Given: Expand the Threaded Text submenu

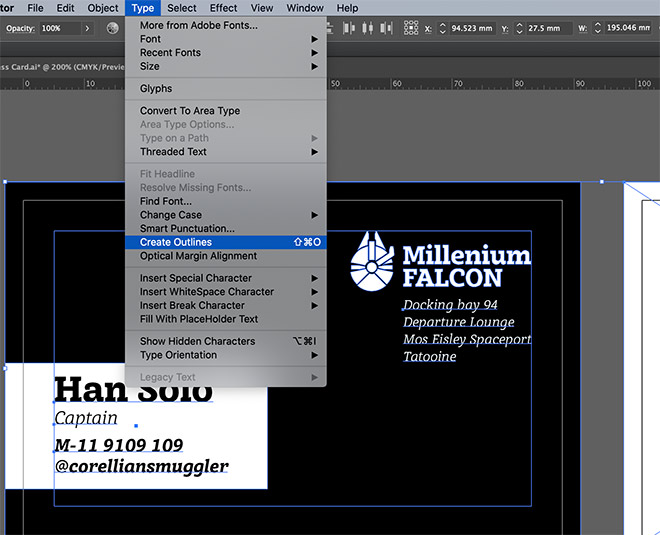Looking at the screenshot, I should 226,152.
